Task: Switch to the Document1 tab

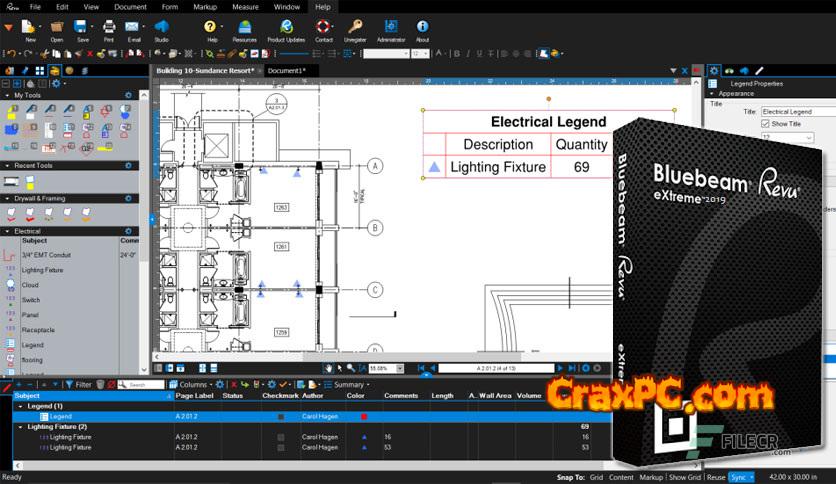Action: [285, 71]
